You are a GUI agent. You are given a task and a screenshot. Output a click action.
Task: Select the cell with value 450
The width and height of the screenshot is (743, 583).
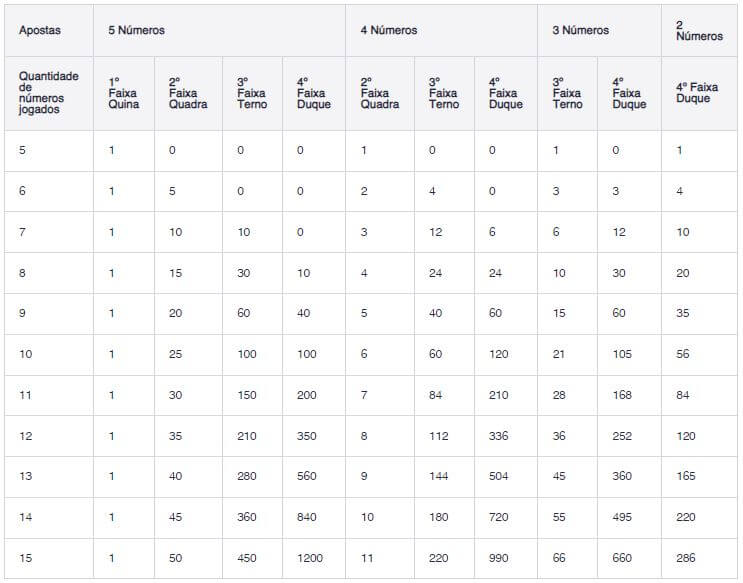(247, 558)
